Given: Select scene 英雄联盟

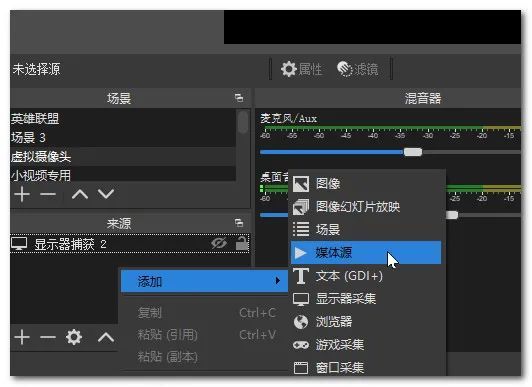Looking at the screenshot, I should pyautogui.click(x=123, y=118).
